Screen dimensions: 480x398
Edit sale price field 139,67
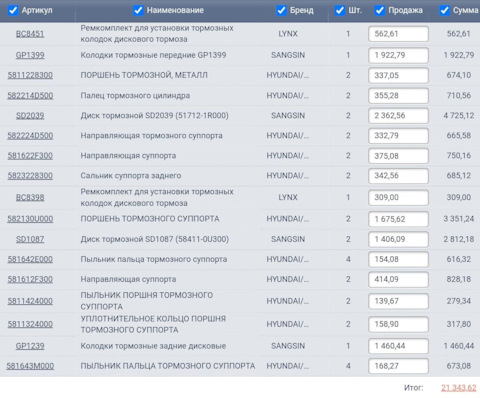coord(398,301)
